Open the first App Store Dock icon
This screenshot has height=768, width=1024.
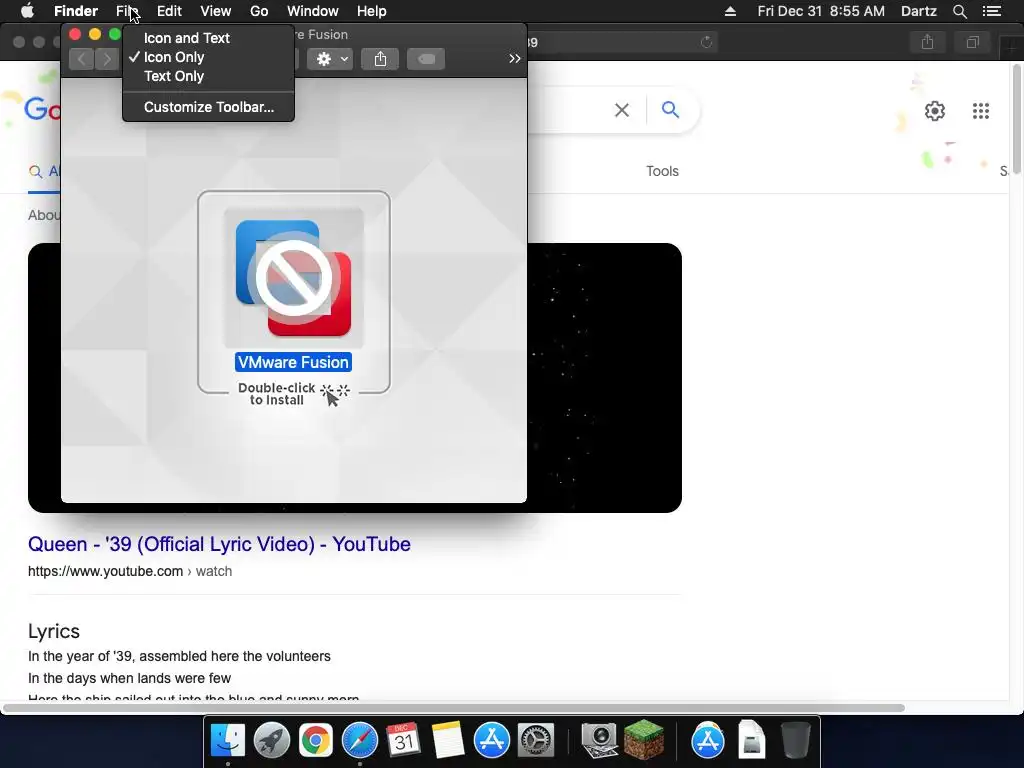[492, 741]
